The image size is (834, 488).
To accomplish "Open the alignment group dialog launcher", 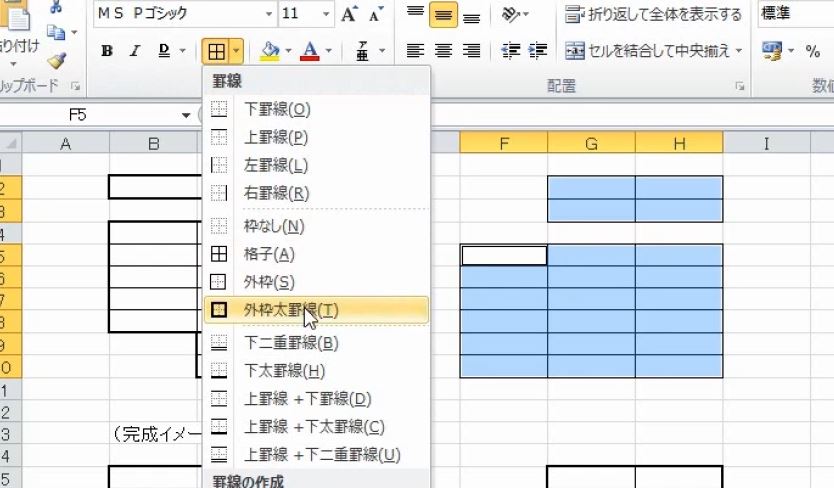I will click(x=740, y=86).
